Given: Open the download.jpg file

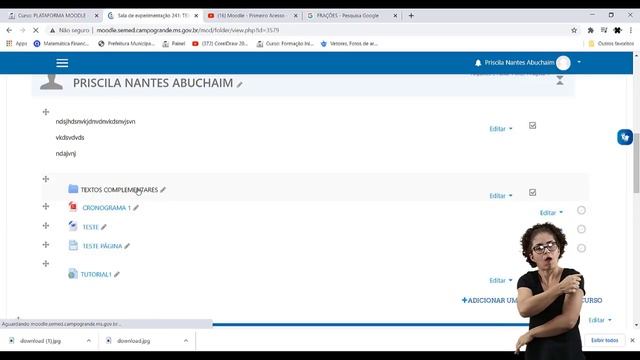Looking at the screenshot, I should point(133,340).
